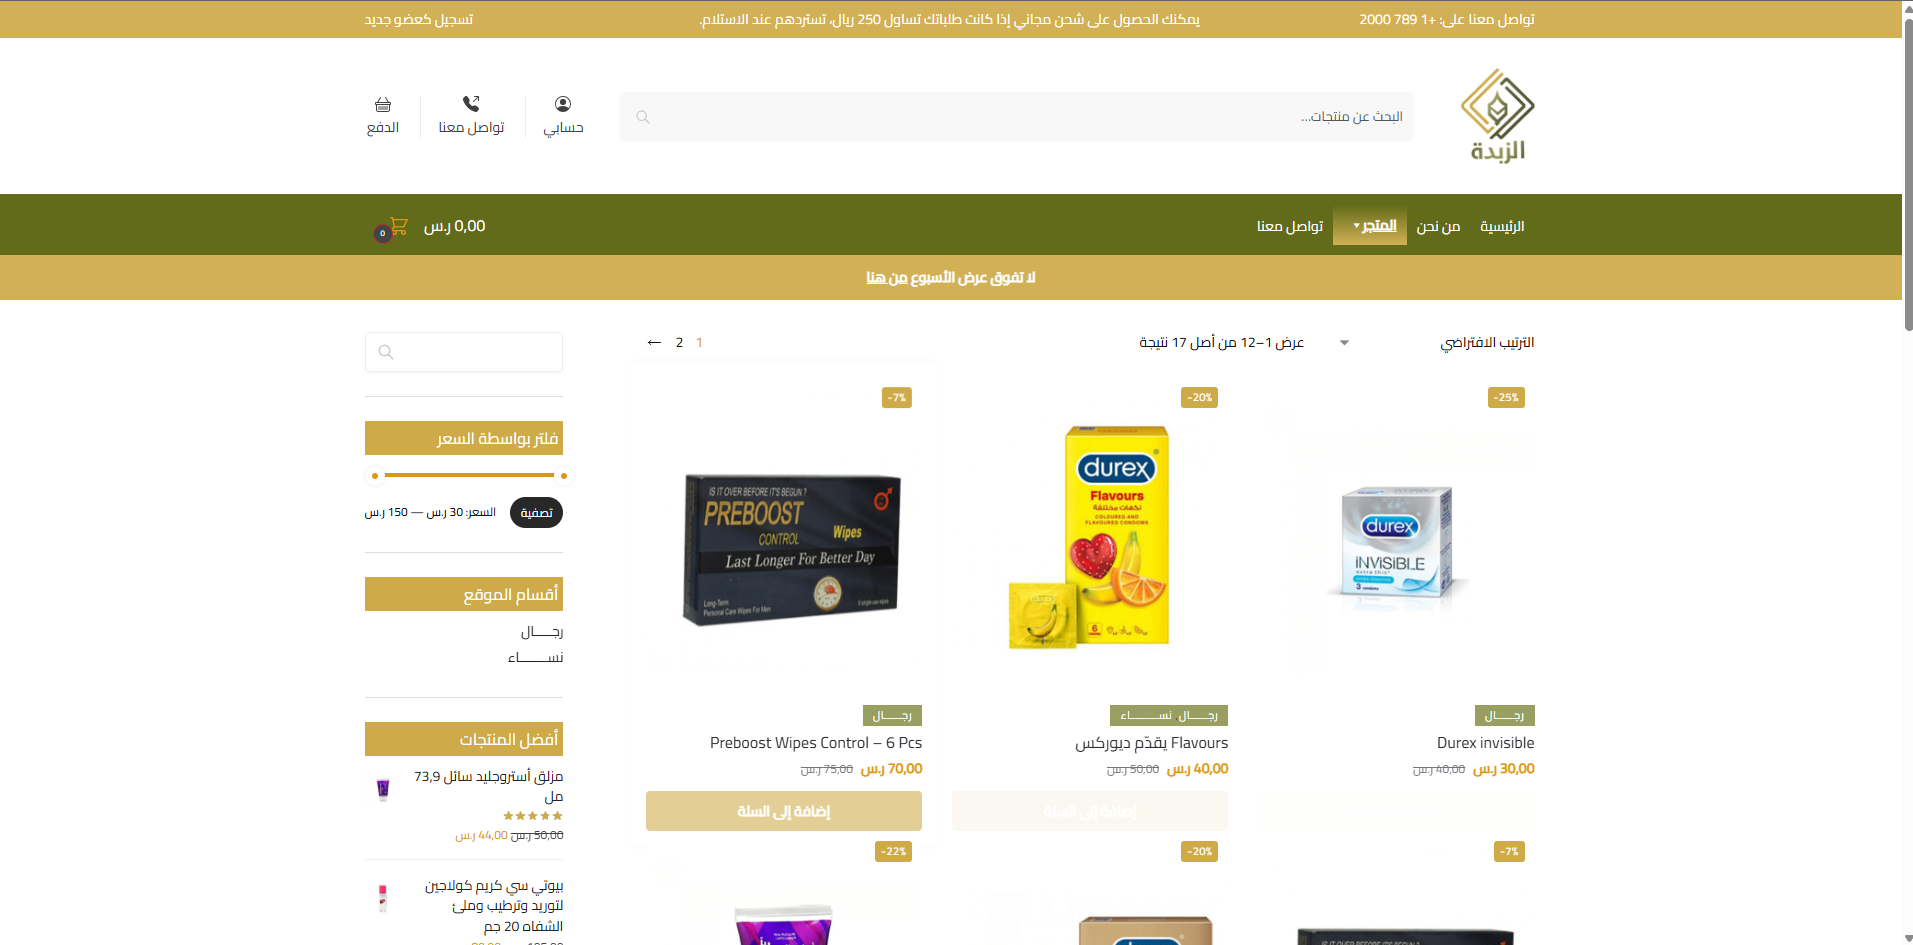This screenshot has width=1913, height=945.
Task: Click the next page arrow in pagination
Action: click(x=654, y=342)
